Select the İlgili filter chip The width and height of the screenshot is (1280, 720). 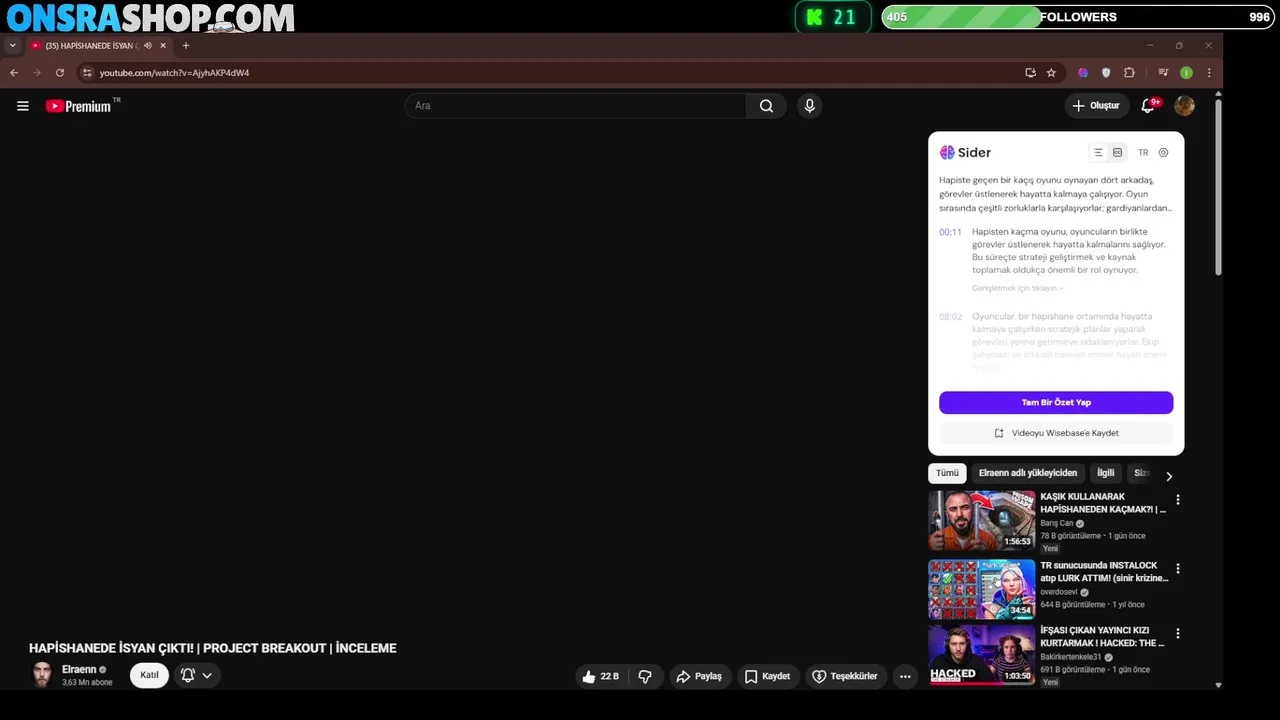tap(1105, 473)
